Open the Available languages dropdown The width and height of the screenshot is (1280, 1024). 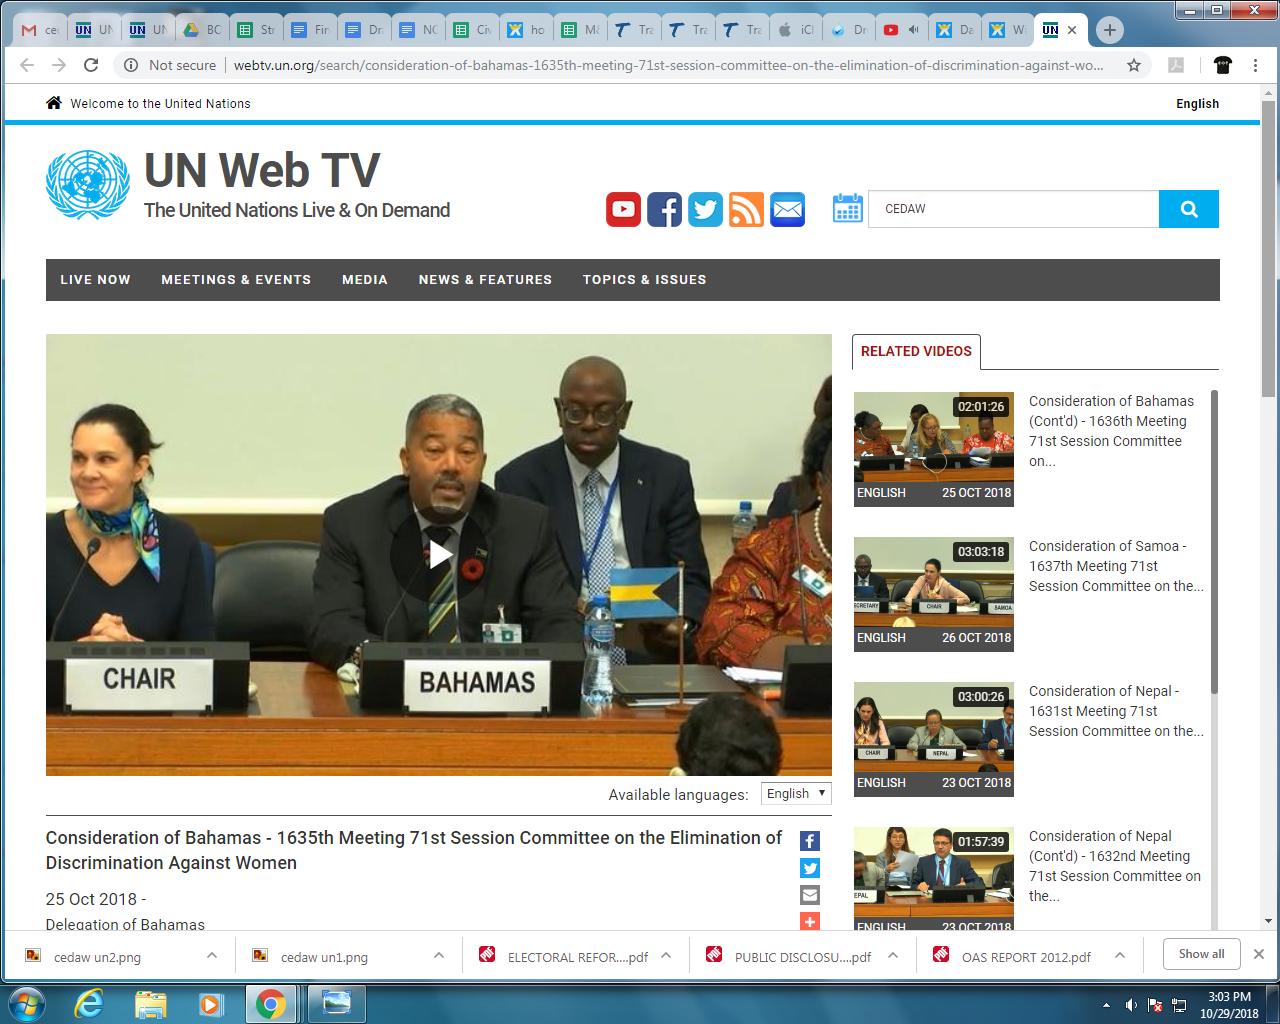click(796, 793)
